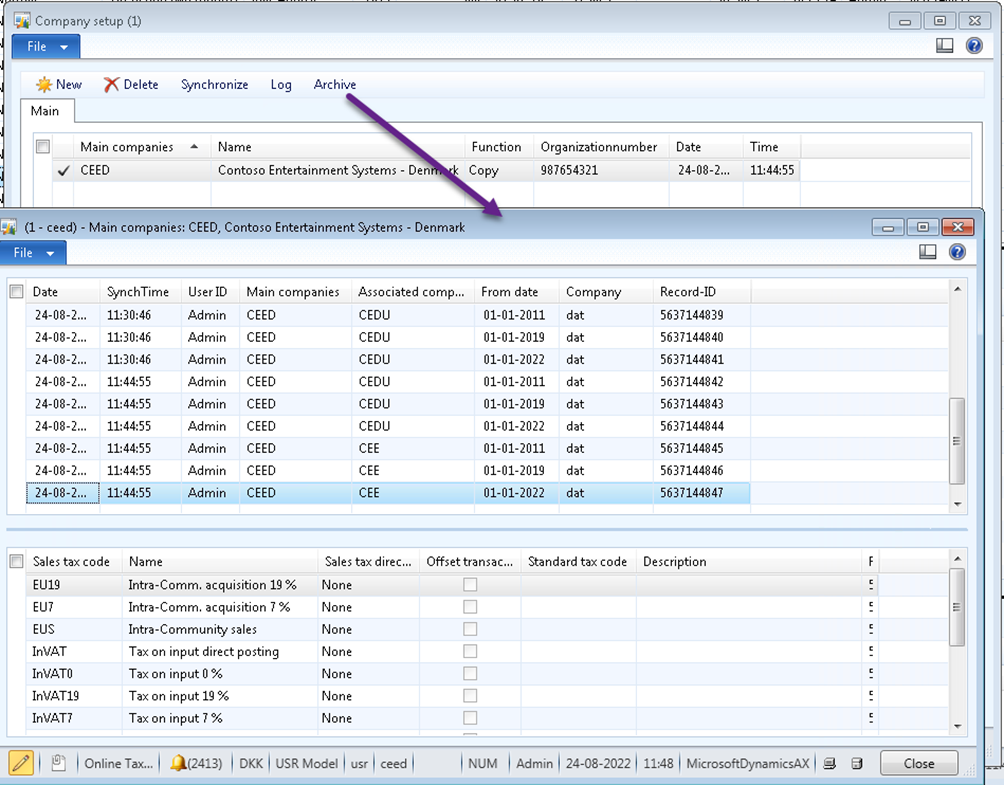Click the Tax on input 7 % cell

(x=220, y=718)
